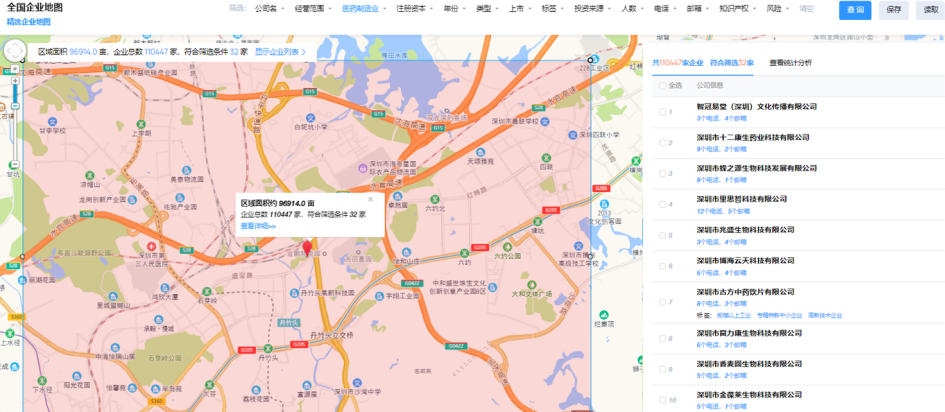Click the map pan compass control
Image resolution: width=945 pixels, height=412 pixels.
[16, 52]
